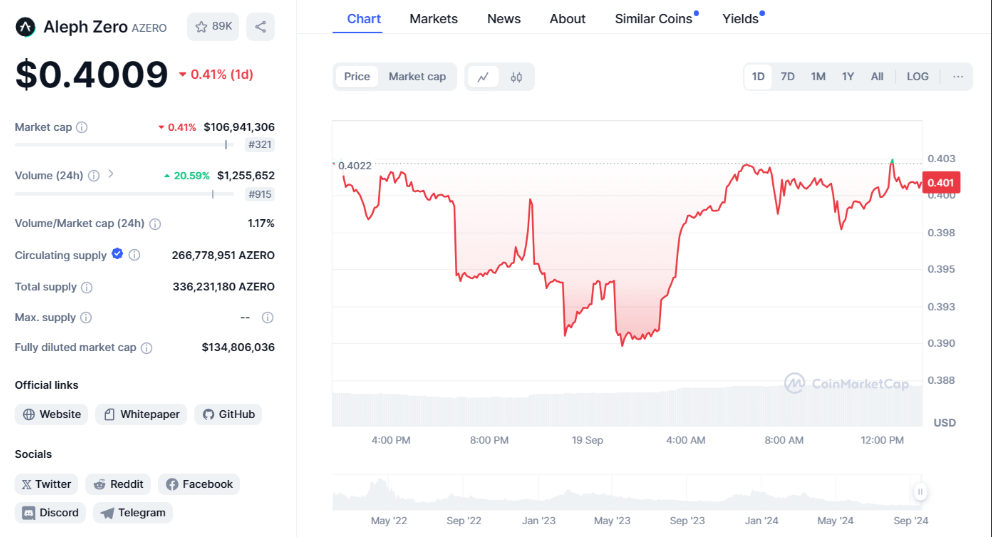The image size is (992, 537).
Task: Click the verified circulating supply badge
Action: pyautogui.click(x=117, y=254)
